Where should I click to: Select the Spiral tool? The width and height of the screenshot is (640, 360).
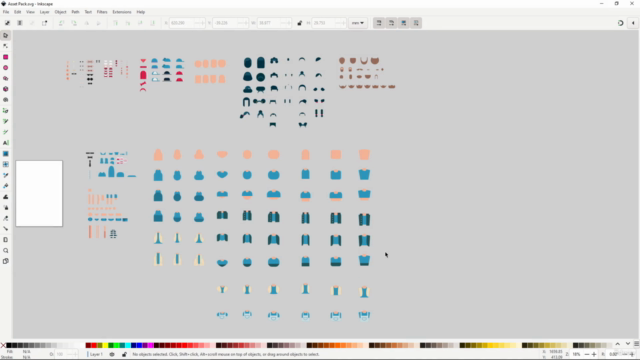6,100
